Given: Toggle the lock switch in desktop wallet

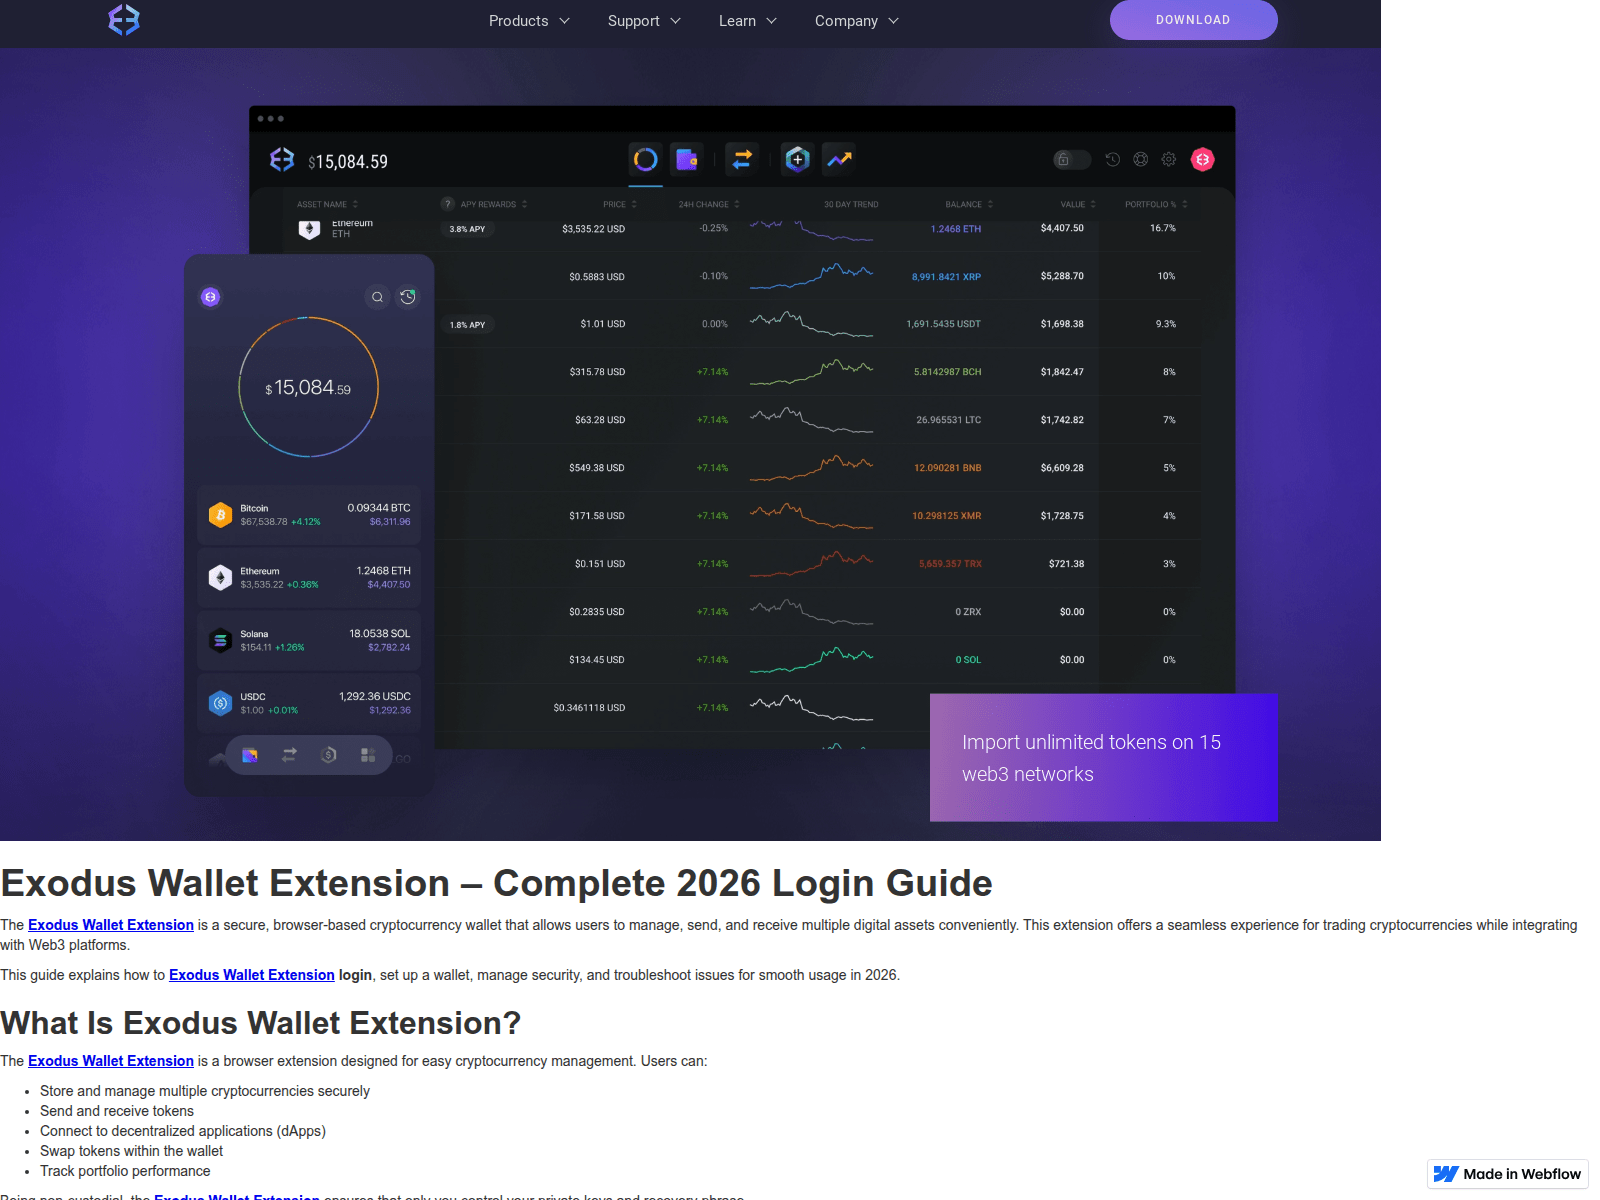Looking at the screenshot, I should (x=1071, y=159).
